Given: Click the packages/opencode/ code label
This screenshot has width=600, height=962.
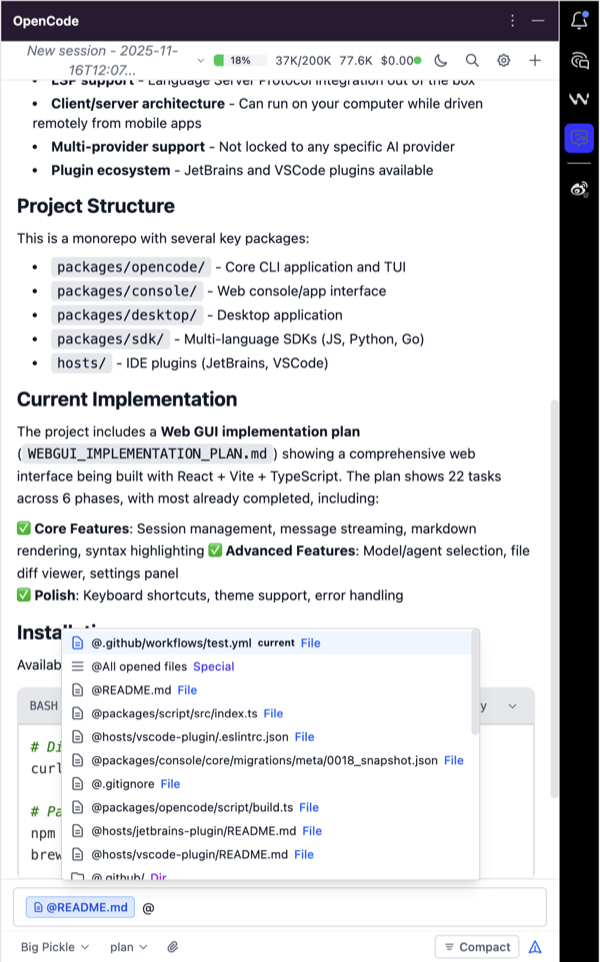Looking at the screenshot, I should [x=131, y=267].
